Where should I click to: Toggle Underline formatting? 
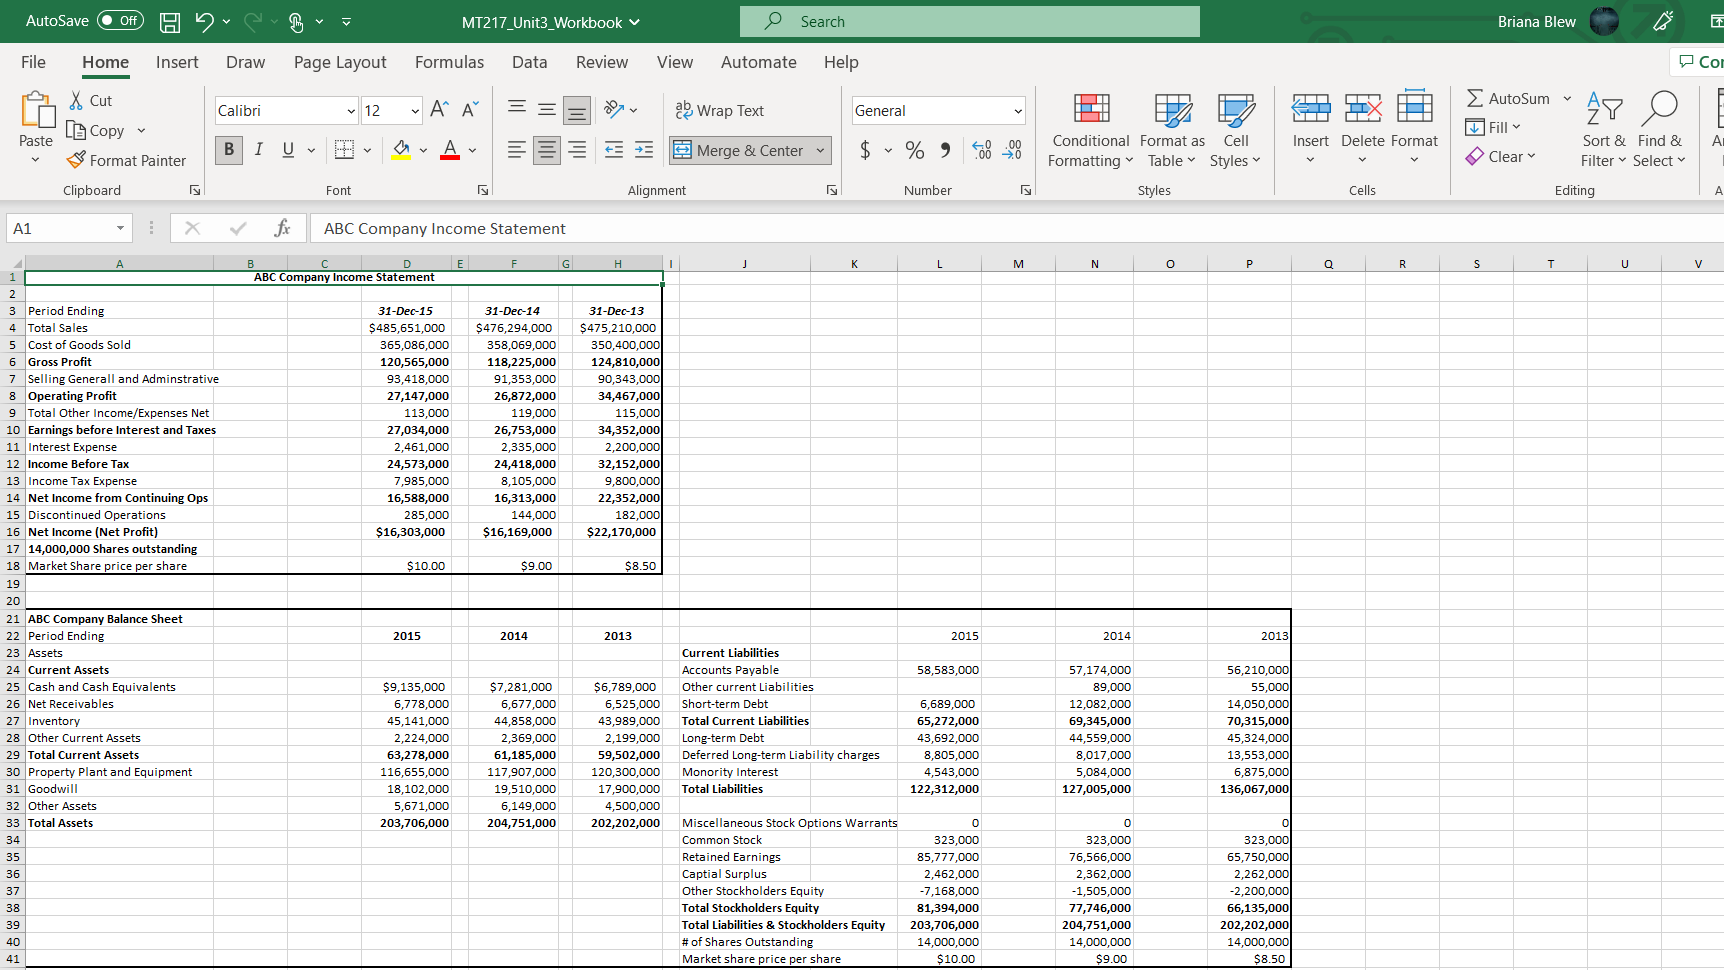tap(288, 150)
